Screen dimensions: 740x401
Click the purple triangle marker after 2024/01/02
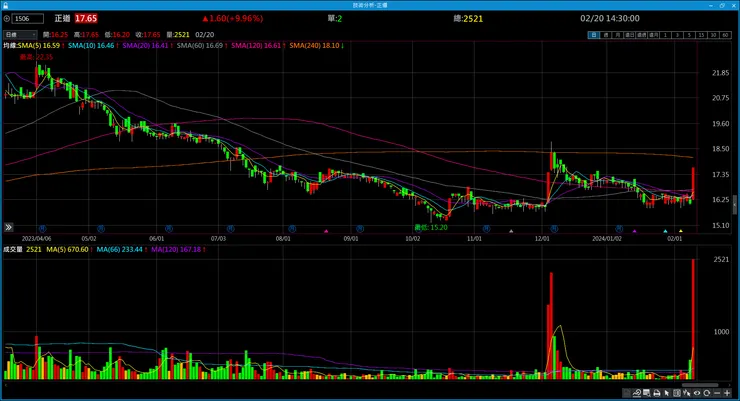[x=635, y=231]
